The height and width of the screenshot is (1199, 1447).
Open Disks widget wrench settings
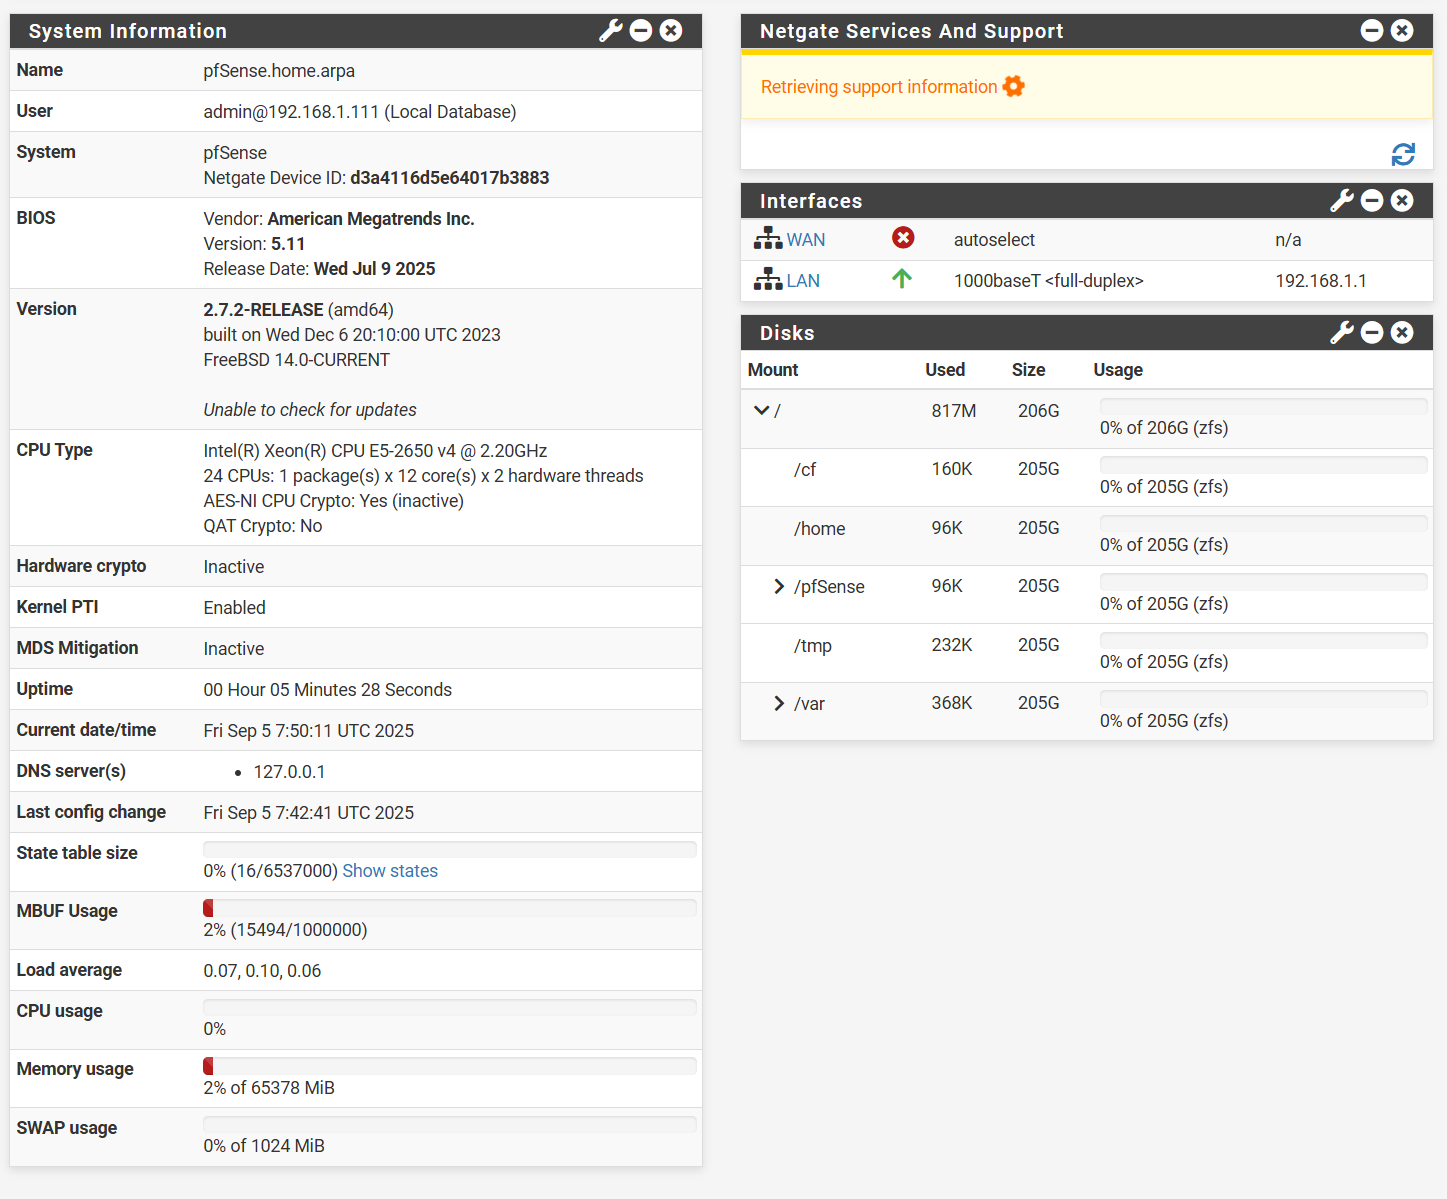click(1341, 333)
